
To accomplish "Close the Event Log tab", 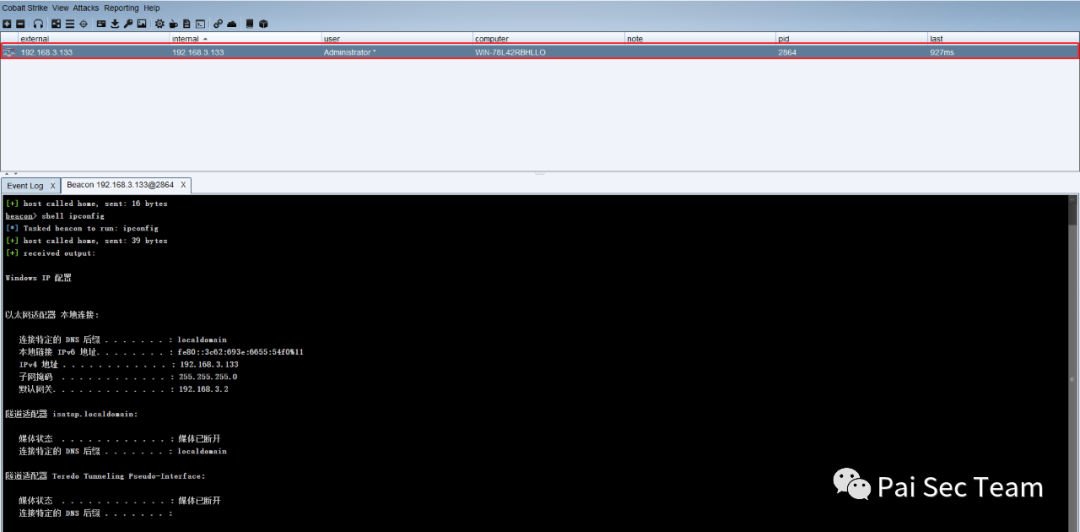I will (53, 186).
